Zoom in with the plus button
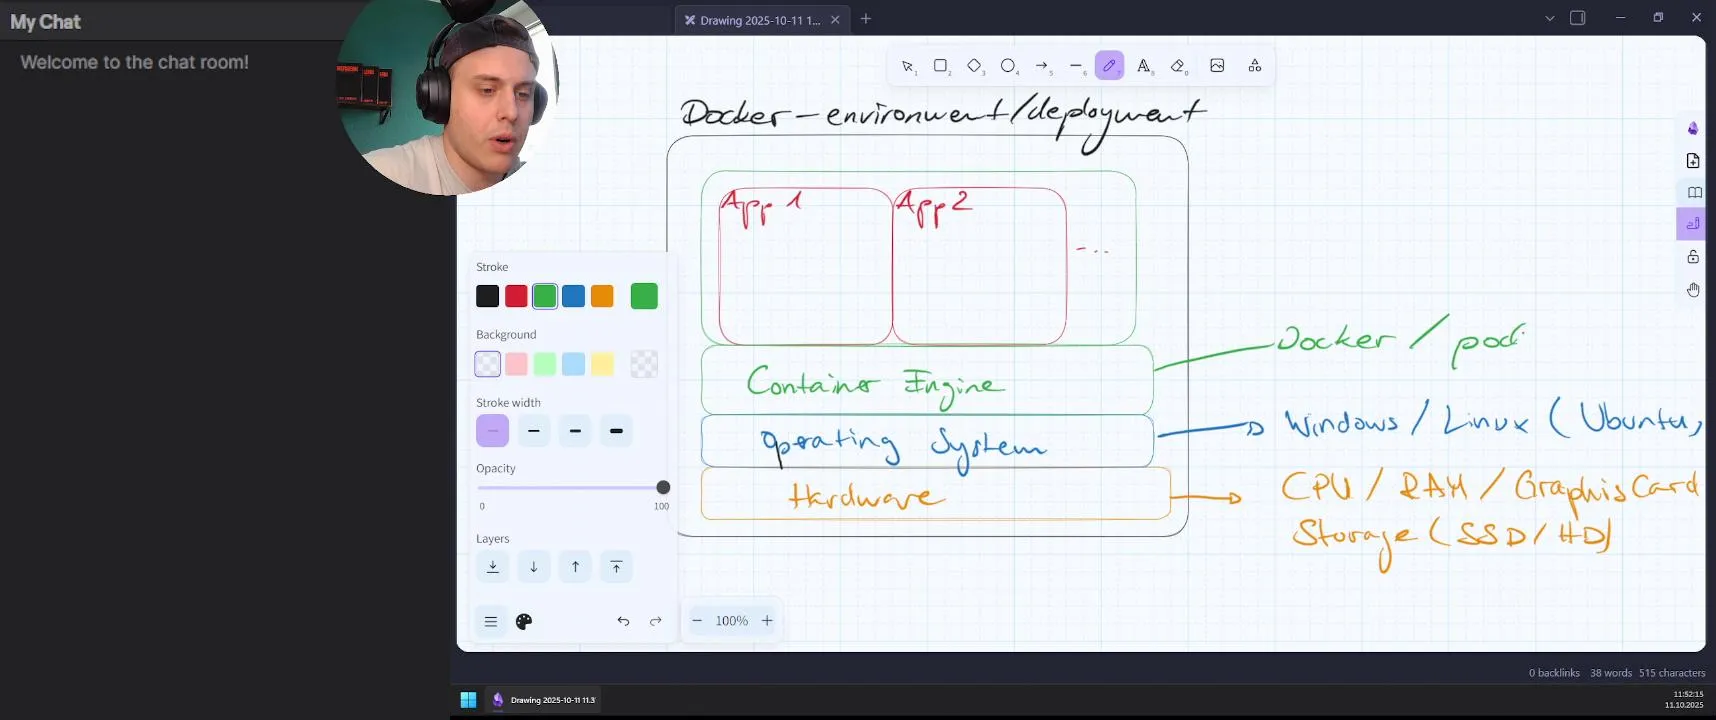Screen dimensions: 1716x720 click(767, 621)
